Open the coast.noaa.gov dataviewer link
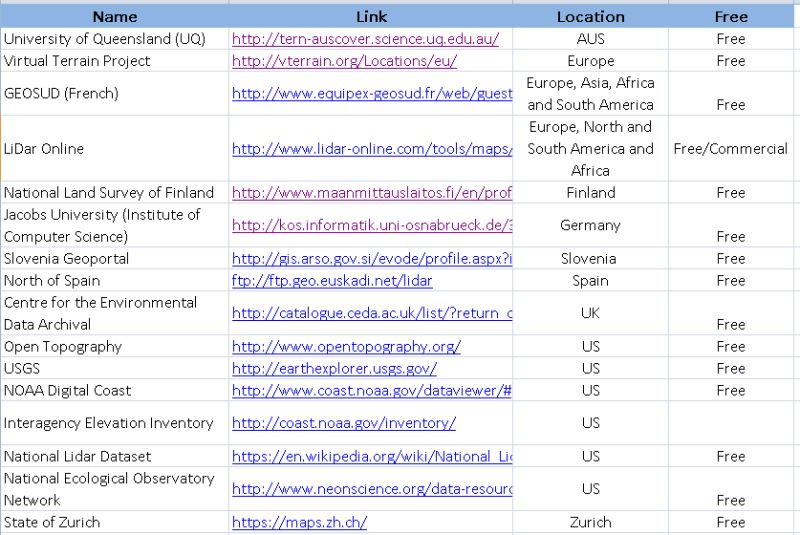Viewport: 800px width, 535px height. click(x=372, y=390)
